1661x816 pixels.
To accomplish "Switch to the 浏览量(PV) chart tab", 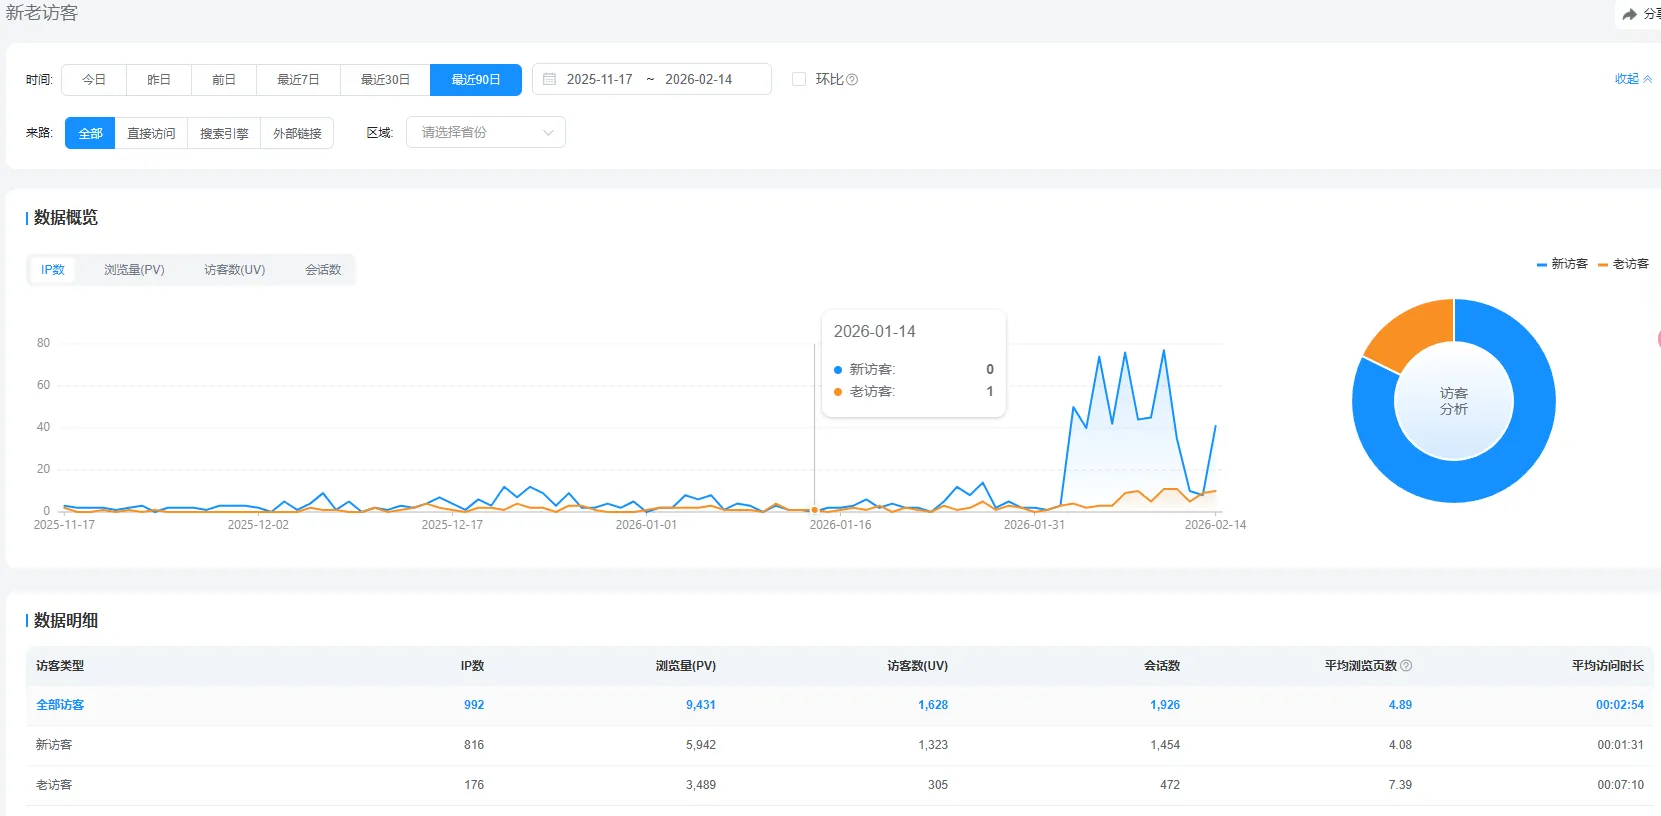I will point(134,270).
